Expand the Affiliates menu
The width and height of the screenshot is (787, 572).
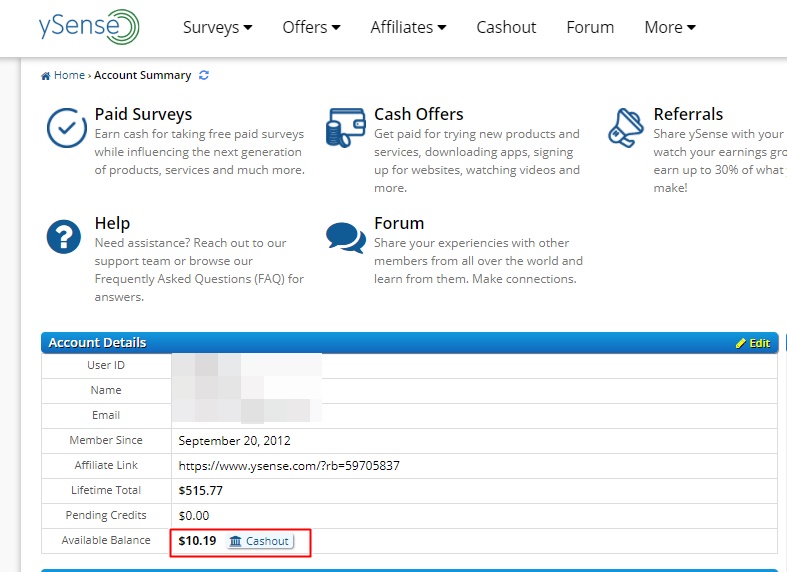pos(408,27)
